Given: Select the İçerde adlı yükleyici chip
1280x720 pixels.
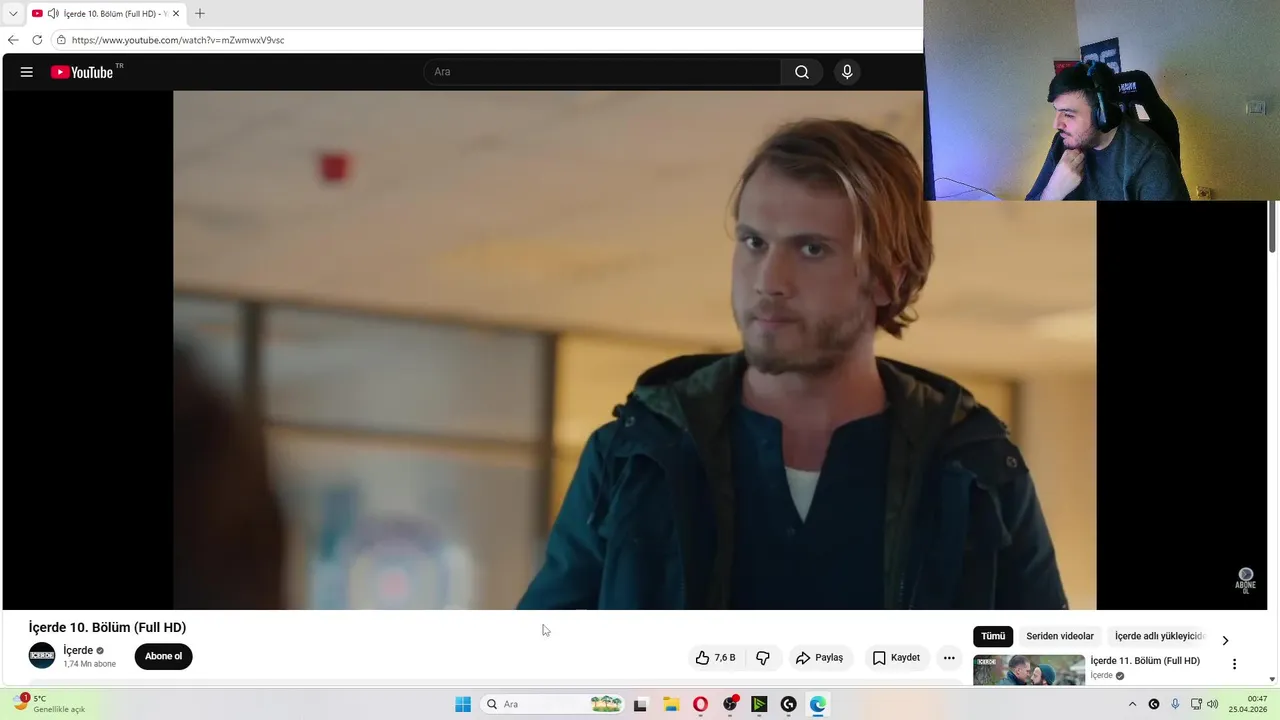Looking at the screenshot, I should [1160, 636].
